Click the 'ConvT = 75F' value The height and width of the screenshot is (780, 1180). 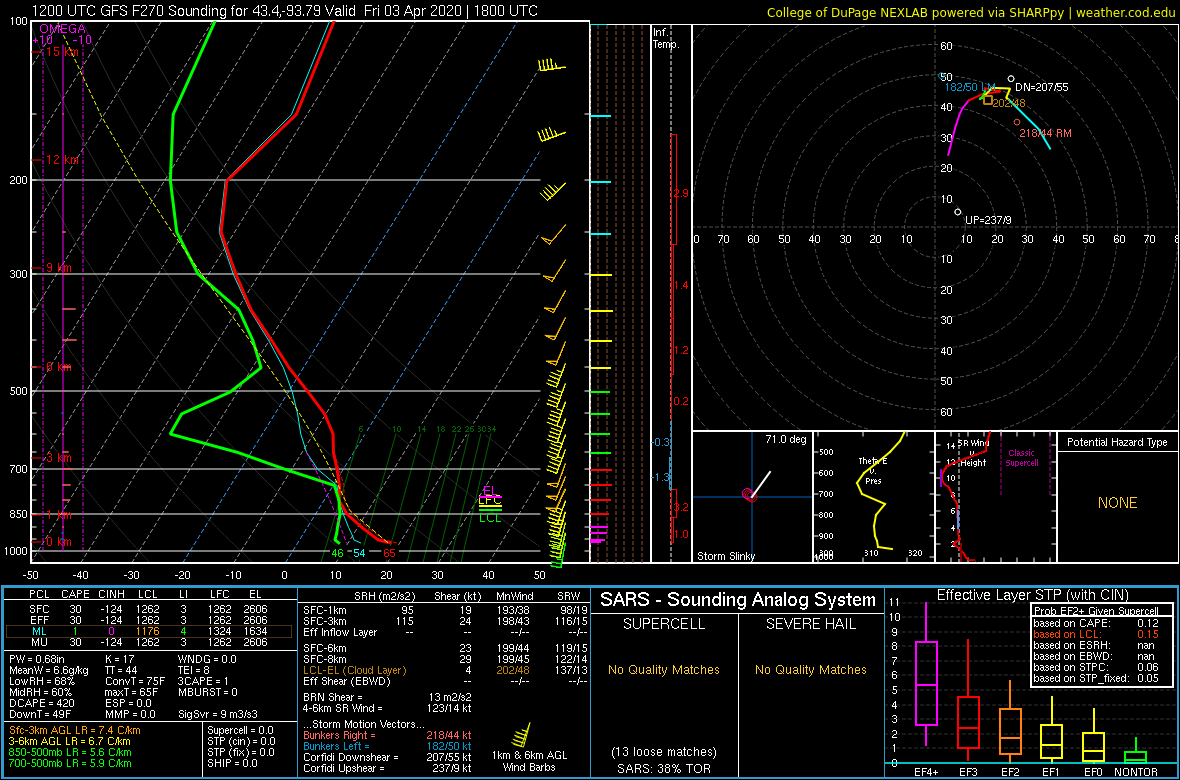[137, 681]
